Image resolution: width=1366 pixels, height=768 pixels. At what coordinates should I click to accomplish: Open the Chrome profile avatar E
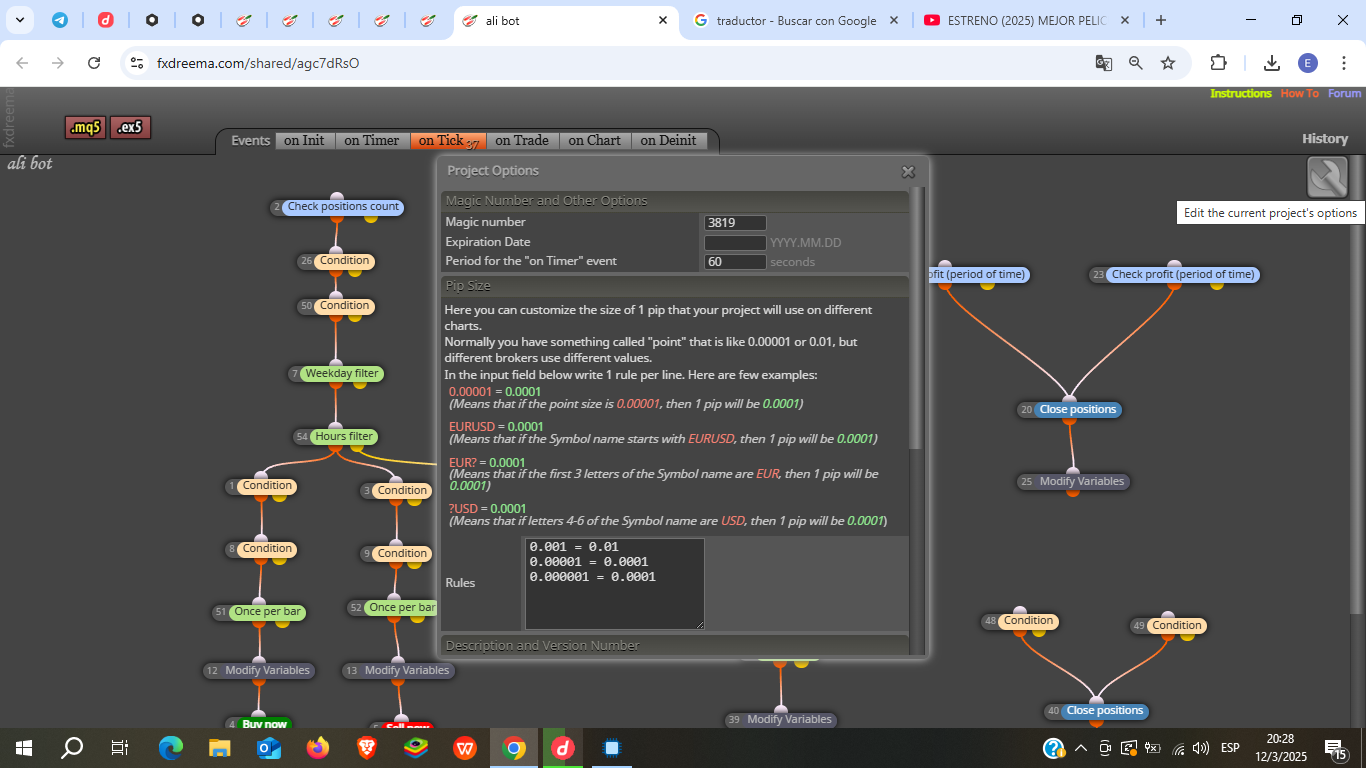(x=1308, y=63)
